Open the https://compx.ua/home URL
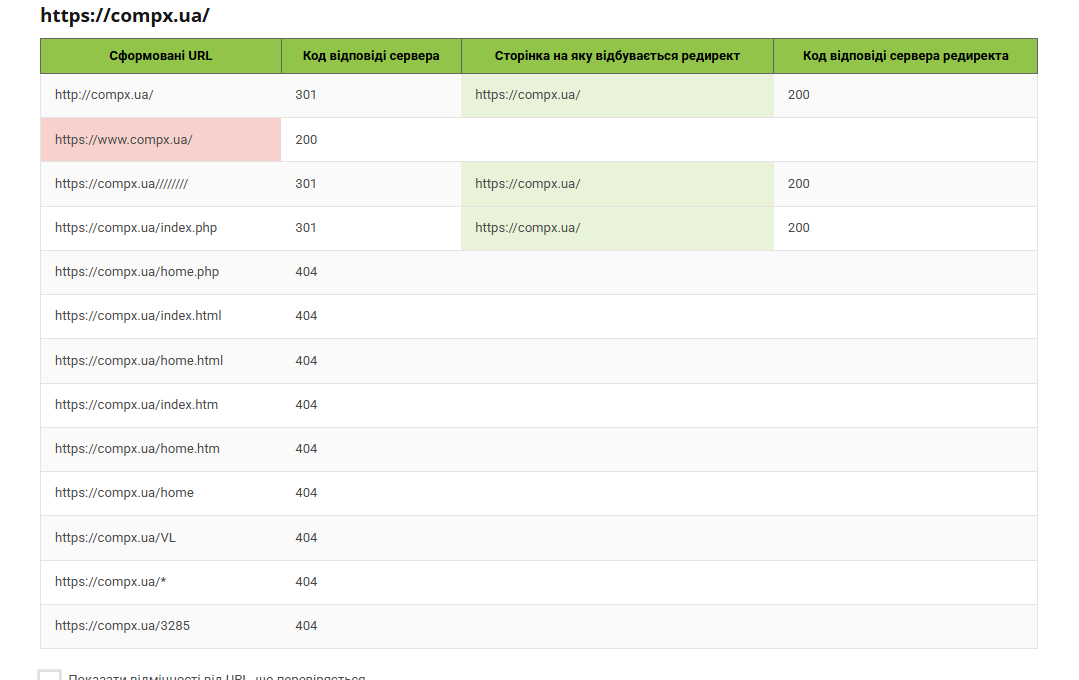 pos(124,493)
